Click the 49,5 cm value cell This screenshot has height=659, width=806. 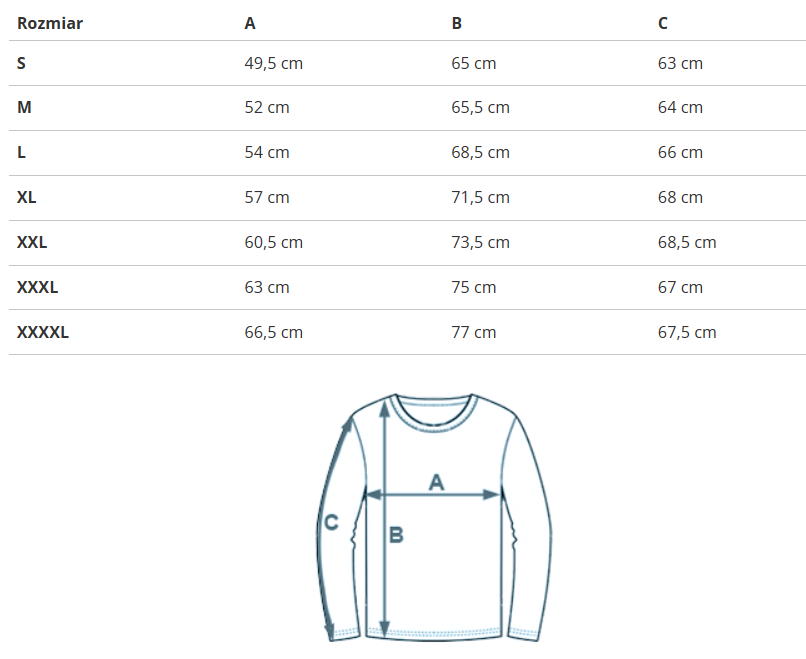coord(274,63)
